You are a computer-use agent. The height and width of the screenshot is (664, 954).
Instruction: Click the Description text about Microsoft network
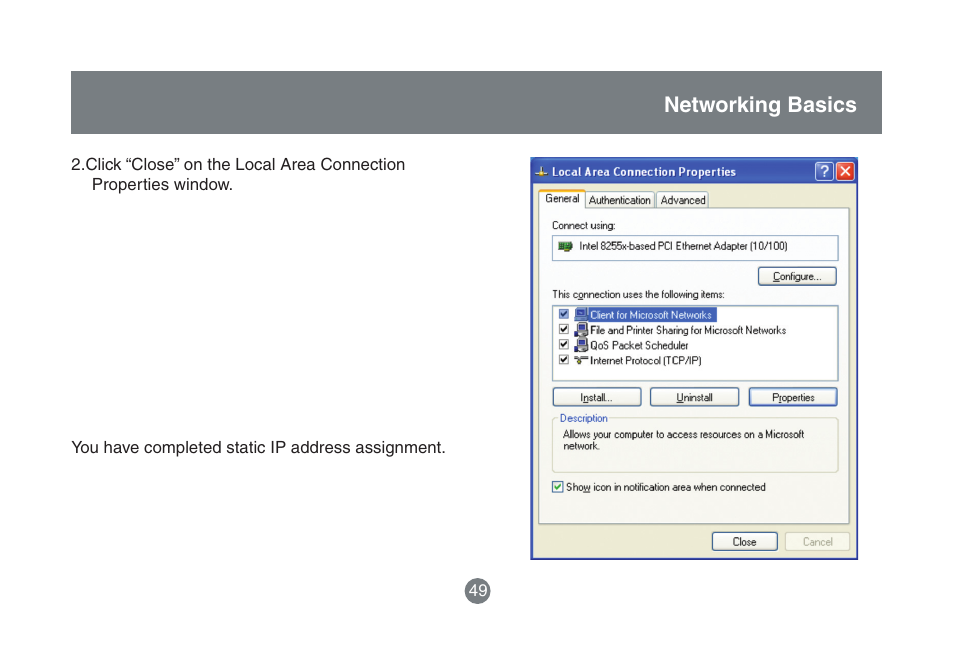pos(683,440)
